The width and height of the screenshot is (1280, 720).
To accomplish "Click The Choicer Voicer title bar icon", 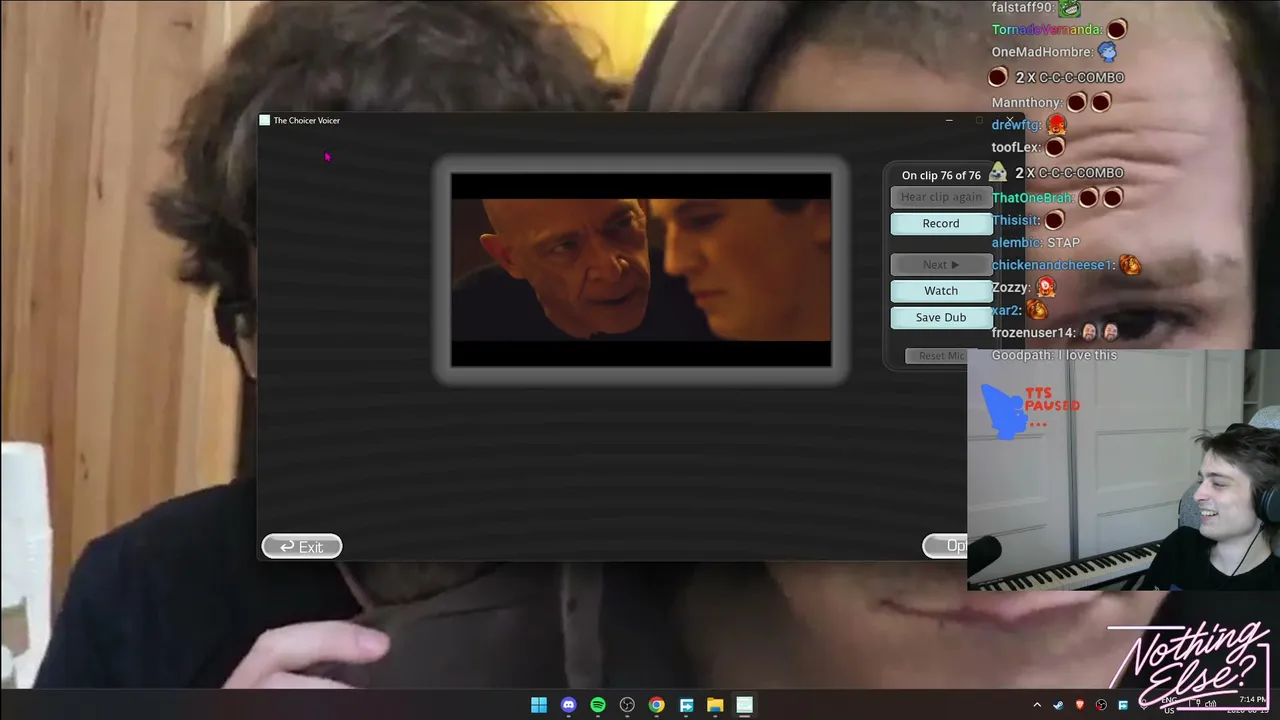I will (264, 120).
